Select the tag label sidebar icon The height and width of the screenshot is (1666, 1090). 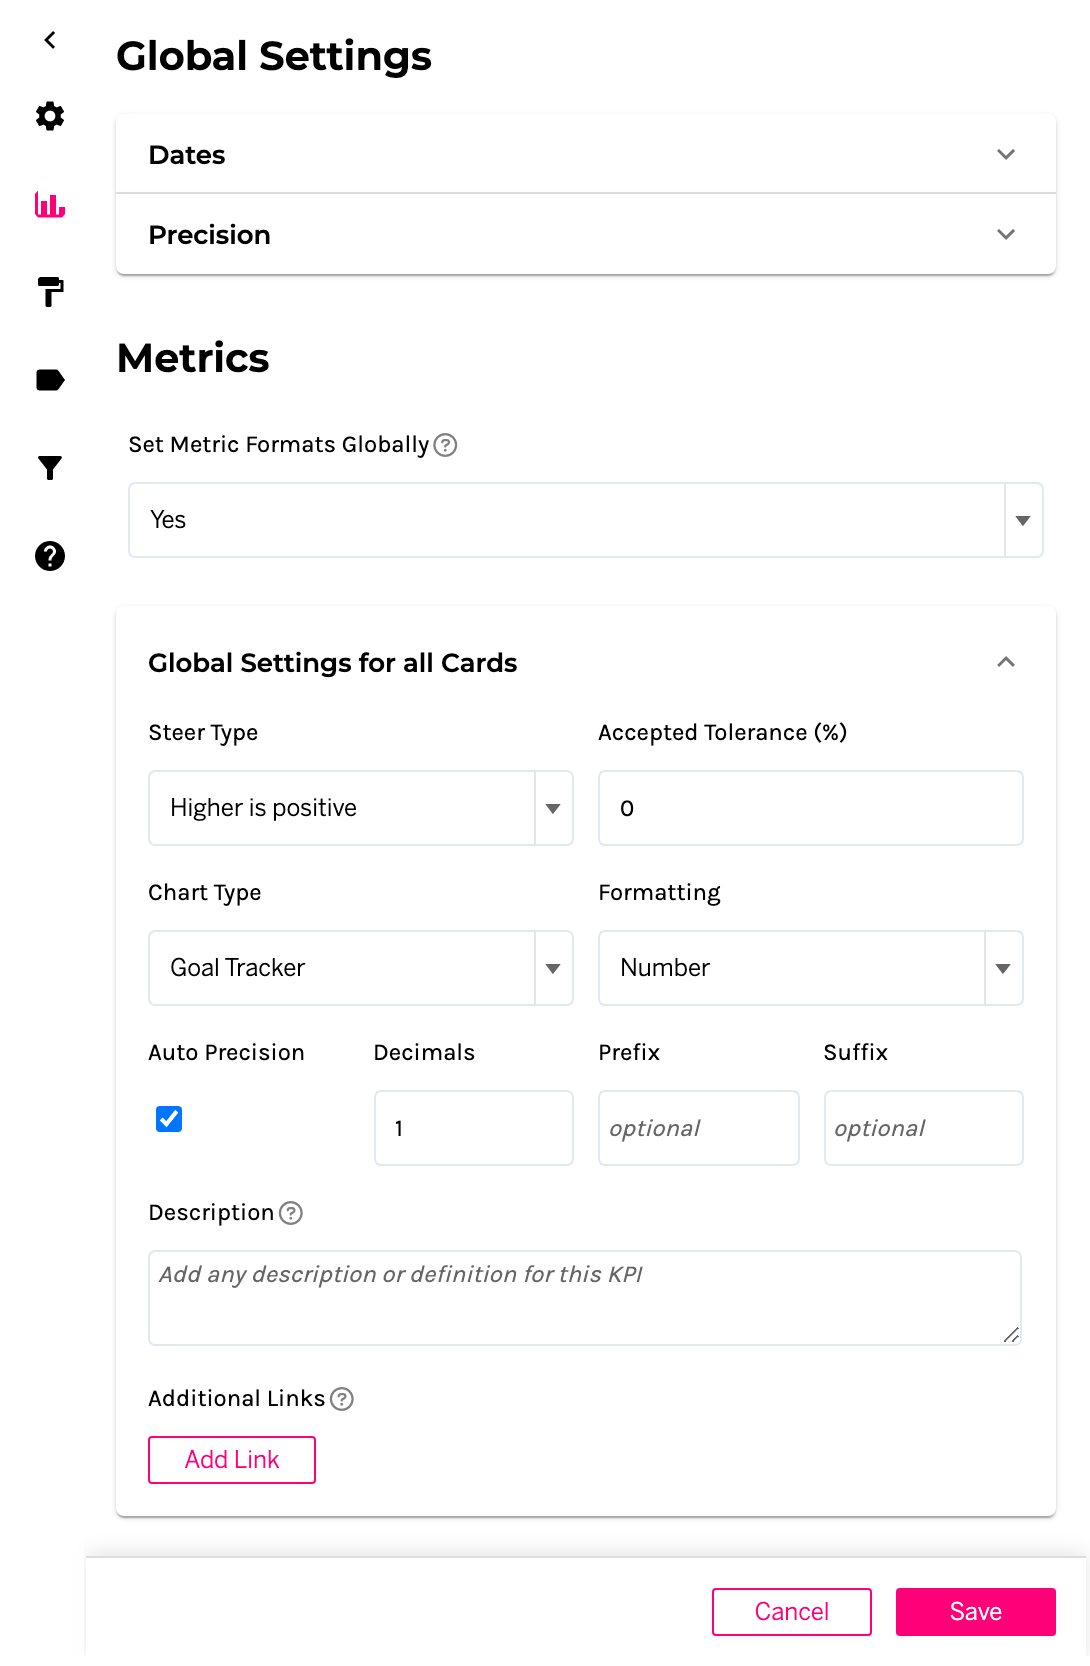pyautogui.click(x=50, y=380)
